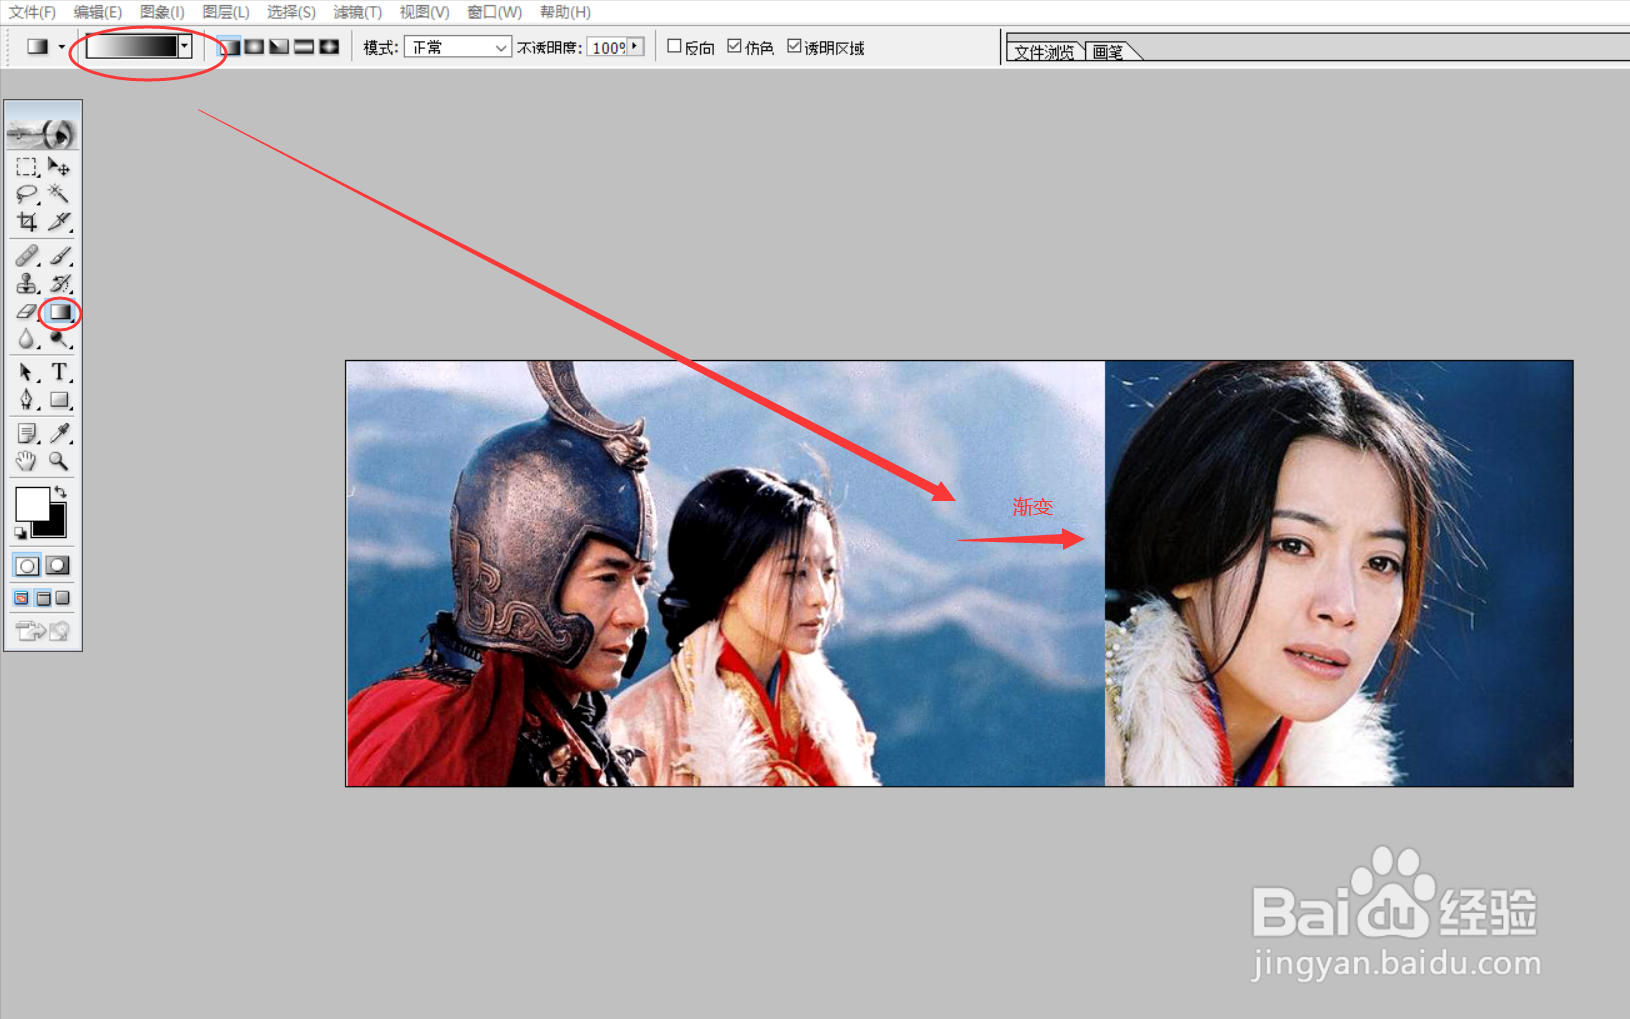This screenshot has width=1630, height=1019.
Task: Uncheck the 仿色 (Dither) checkbox
Action: pyautogui.click(x=735, y=46)
